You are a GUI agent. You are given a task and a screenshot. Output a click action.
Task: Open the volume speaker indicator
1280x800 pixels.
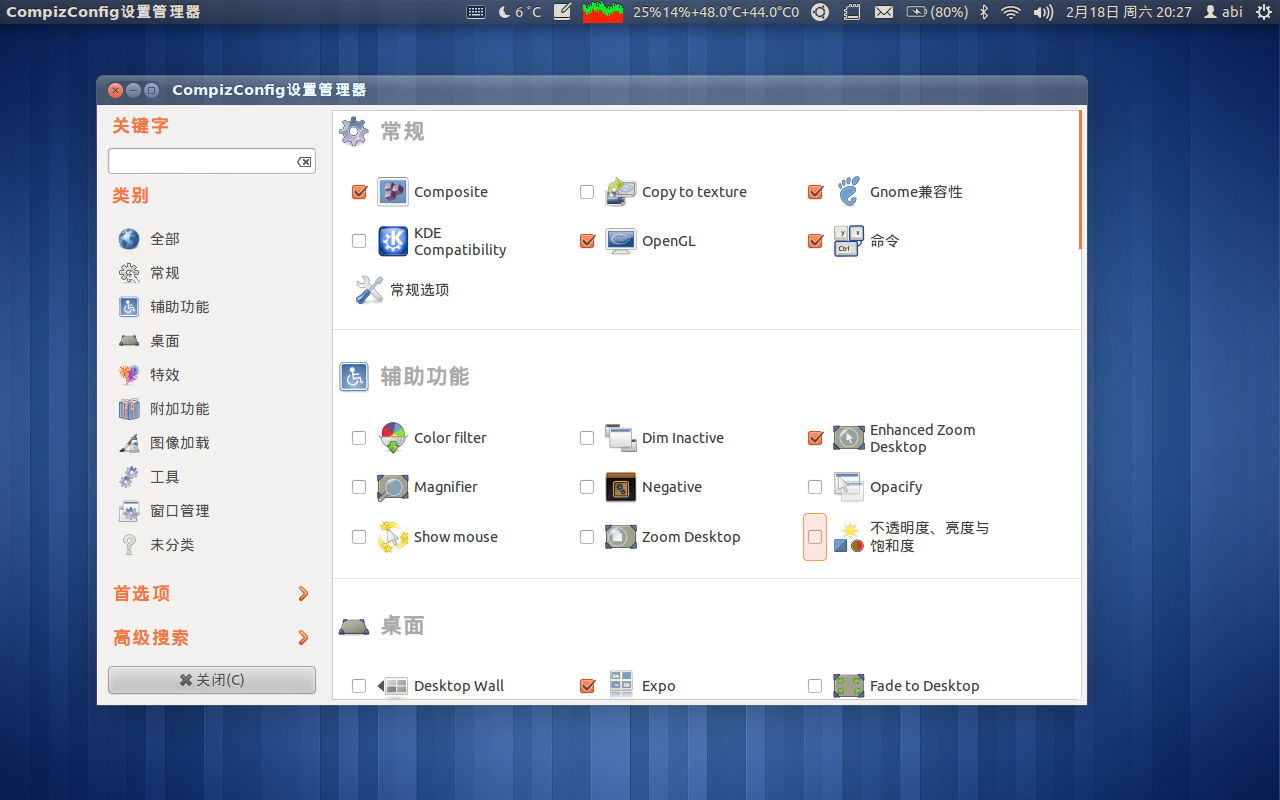(1043, 12)
